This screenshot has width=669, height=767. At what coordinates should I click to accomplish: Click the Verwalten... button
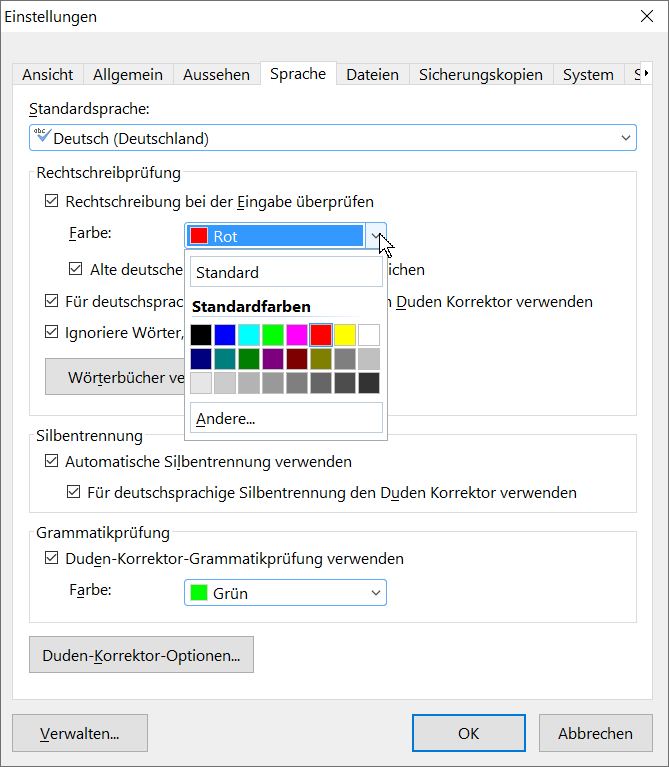(80, 733)
